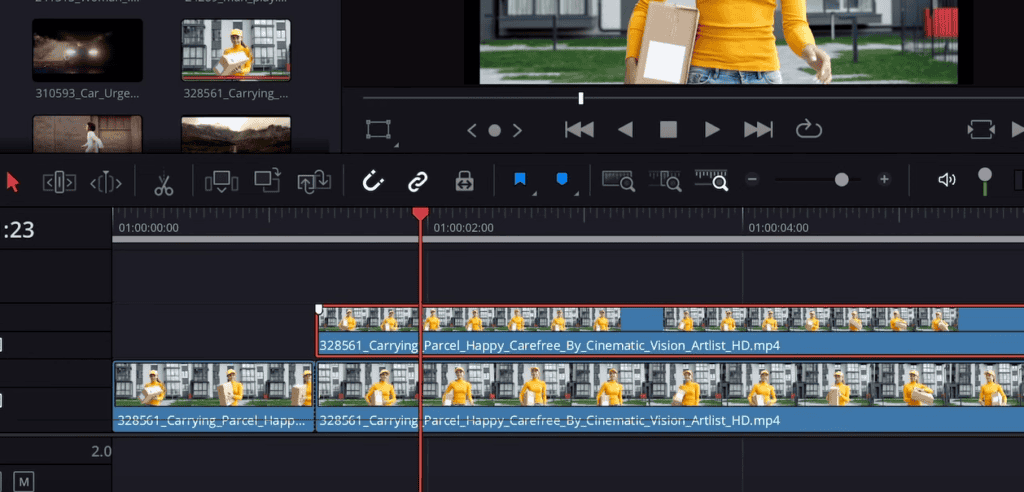Go to next keyframe arrow
Viewport: 1024px width, 492px height.
517,131
